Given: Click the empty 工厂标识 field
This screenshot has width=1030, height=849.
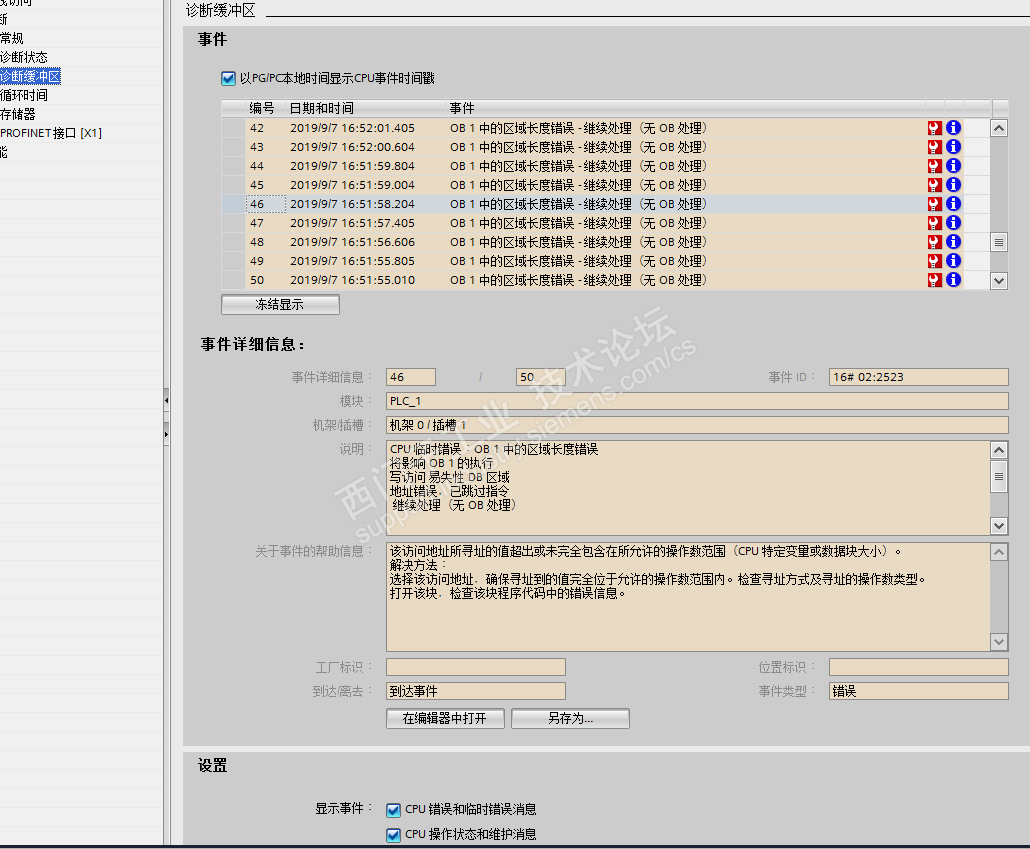Looking at the screenshot, I should coord(476,668).
